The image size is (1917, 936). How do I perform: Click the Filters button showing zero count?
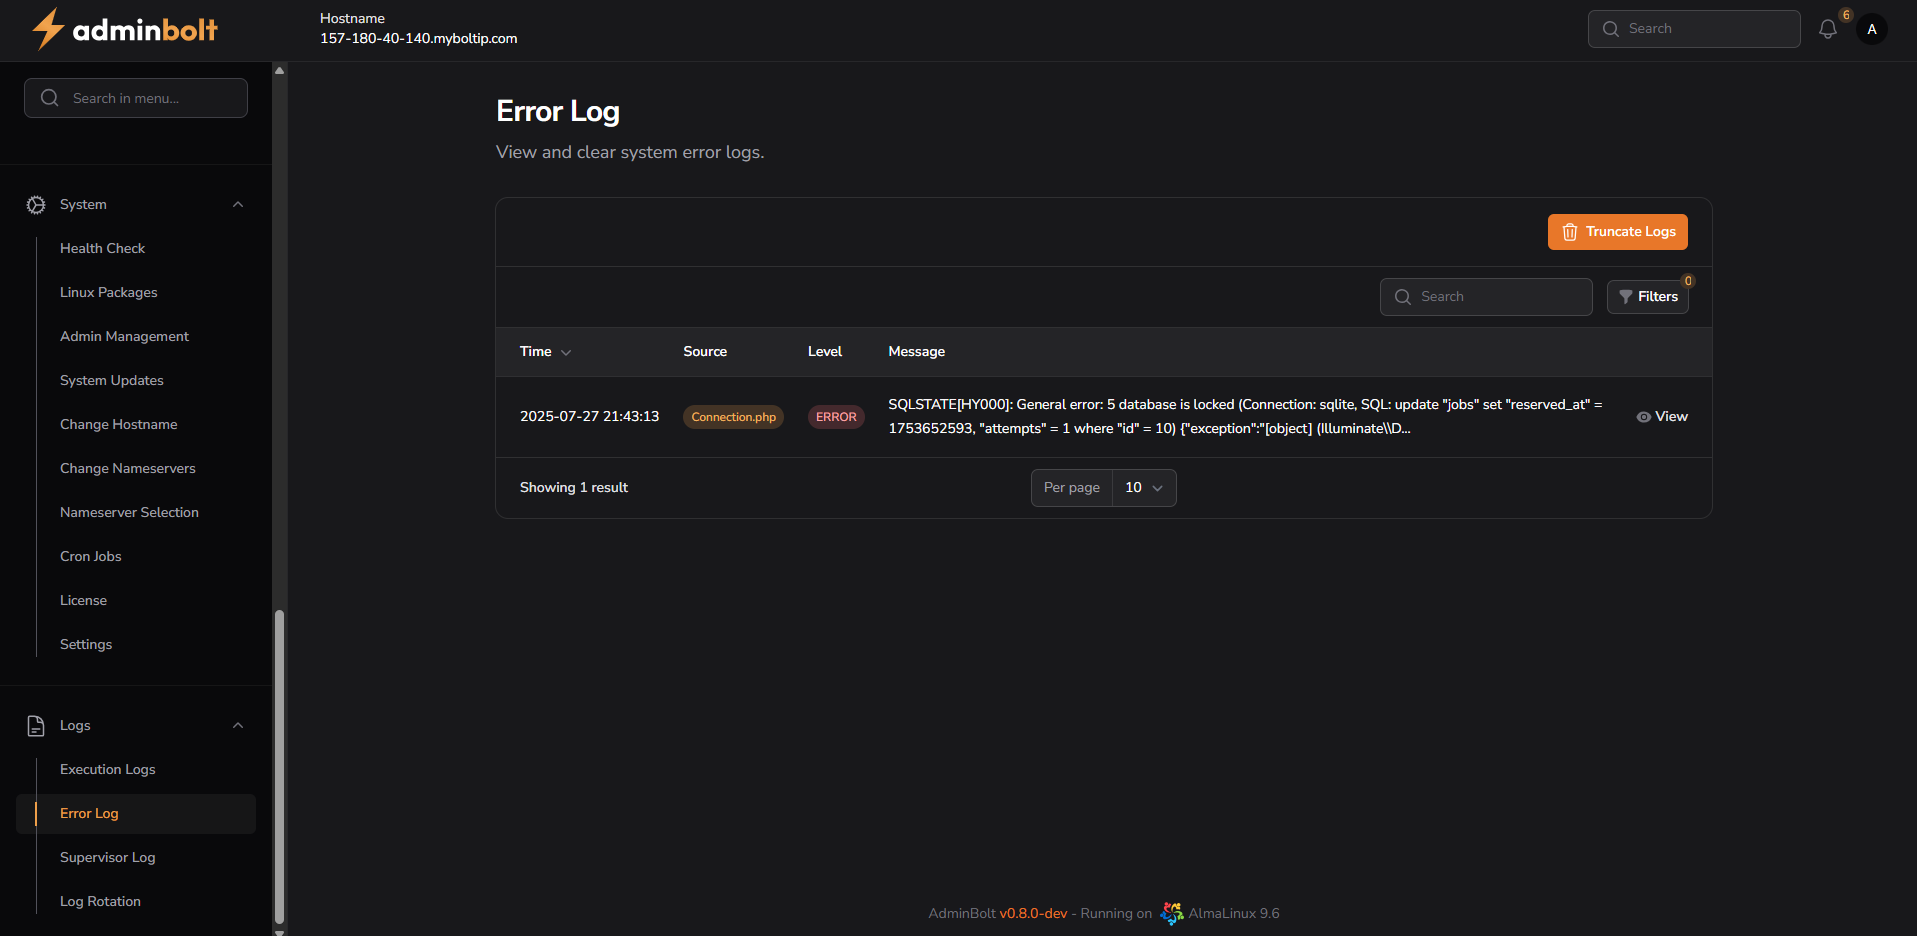click(1648, 296)
